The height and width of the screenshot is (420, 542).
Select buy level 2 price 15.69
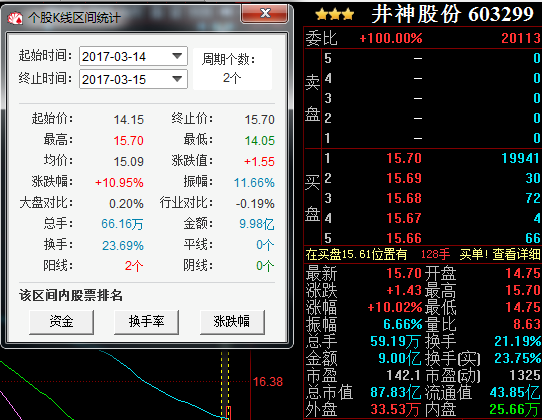click(404, 178)
